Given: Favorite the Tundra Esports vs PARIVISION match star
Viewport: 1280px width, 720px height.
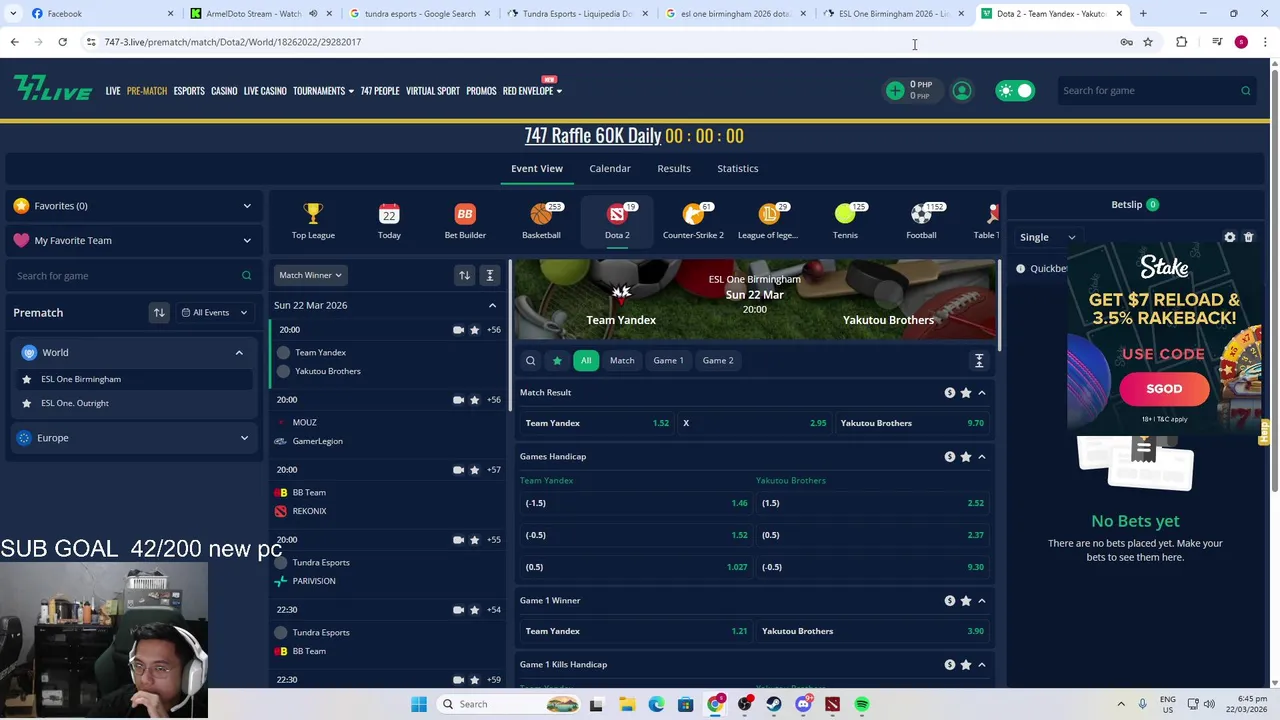Looking at the screenshot, I should [475, 540].
